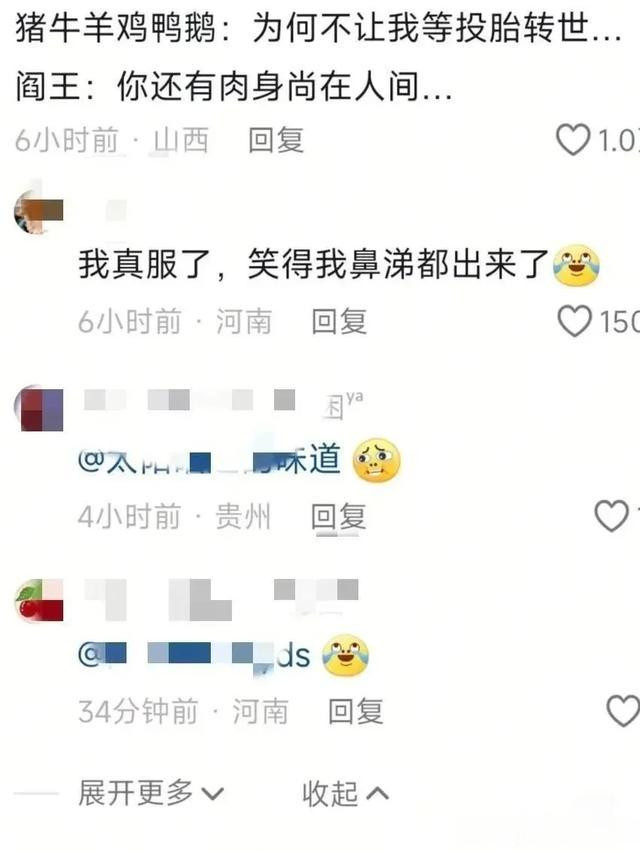Reply to the 山西 top comment
Viewport: 640px width, 853px height.
point(276,140)
